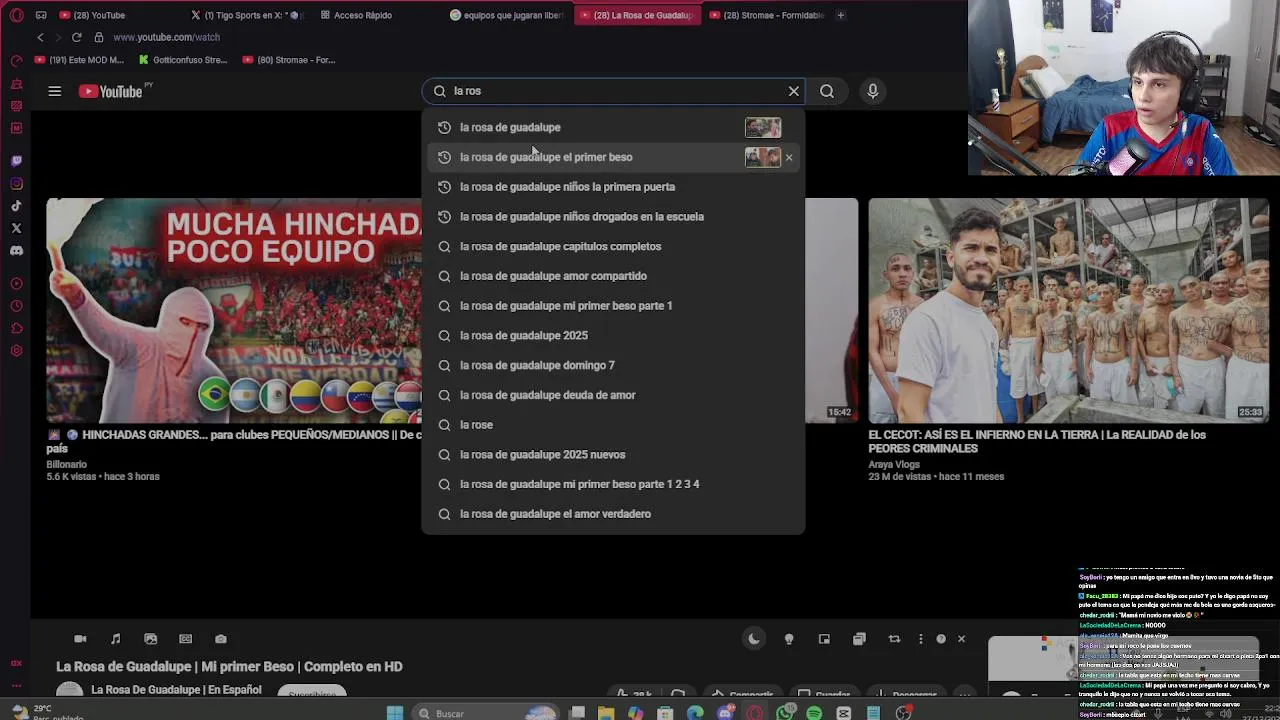Click the sidebar three-dots more button
The width and height of the screenshot is (1280, 720).
16,686
